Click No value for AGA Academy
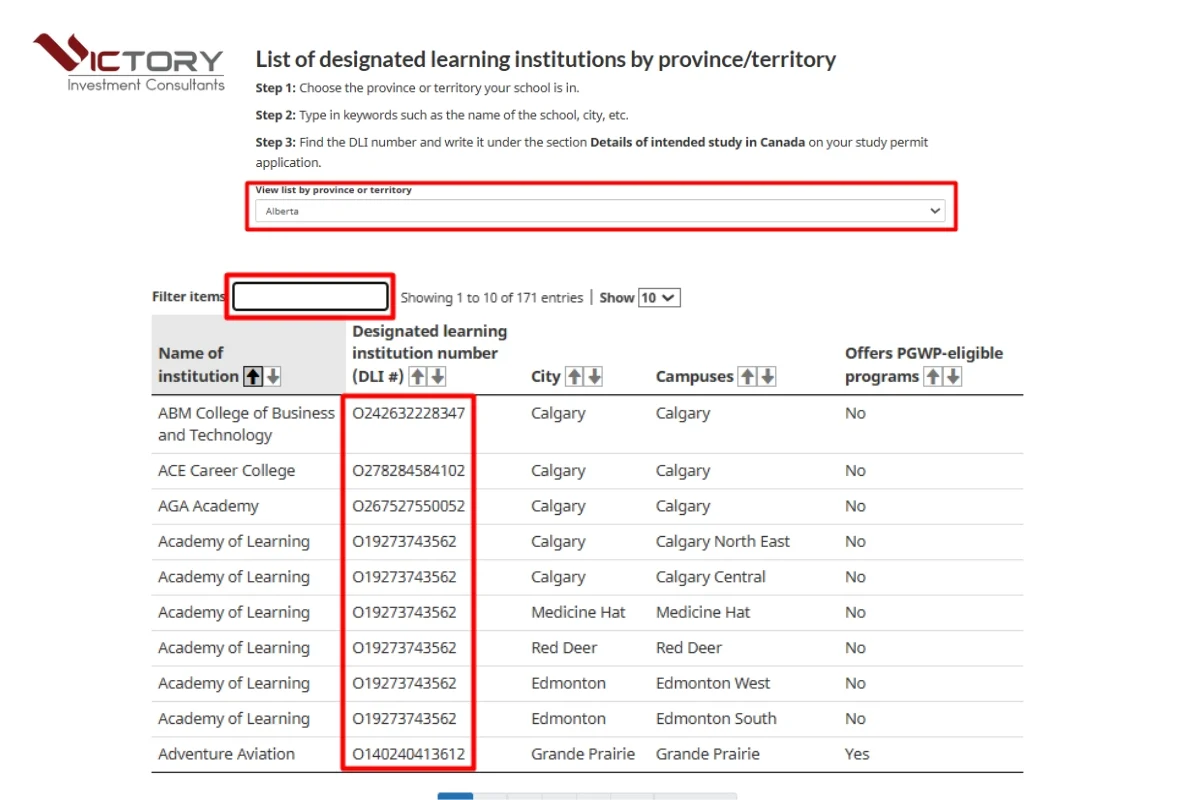The height and width of the screenshot is (800, 1200). (855, 506)
